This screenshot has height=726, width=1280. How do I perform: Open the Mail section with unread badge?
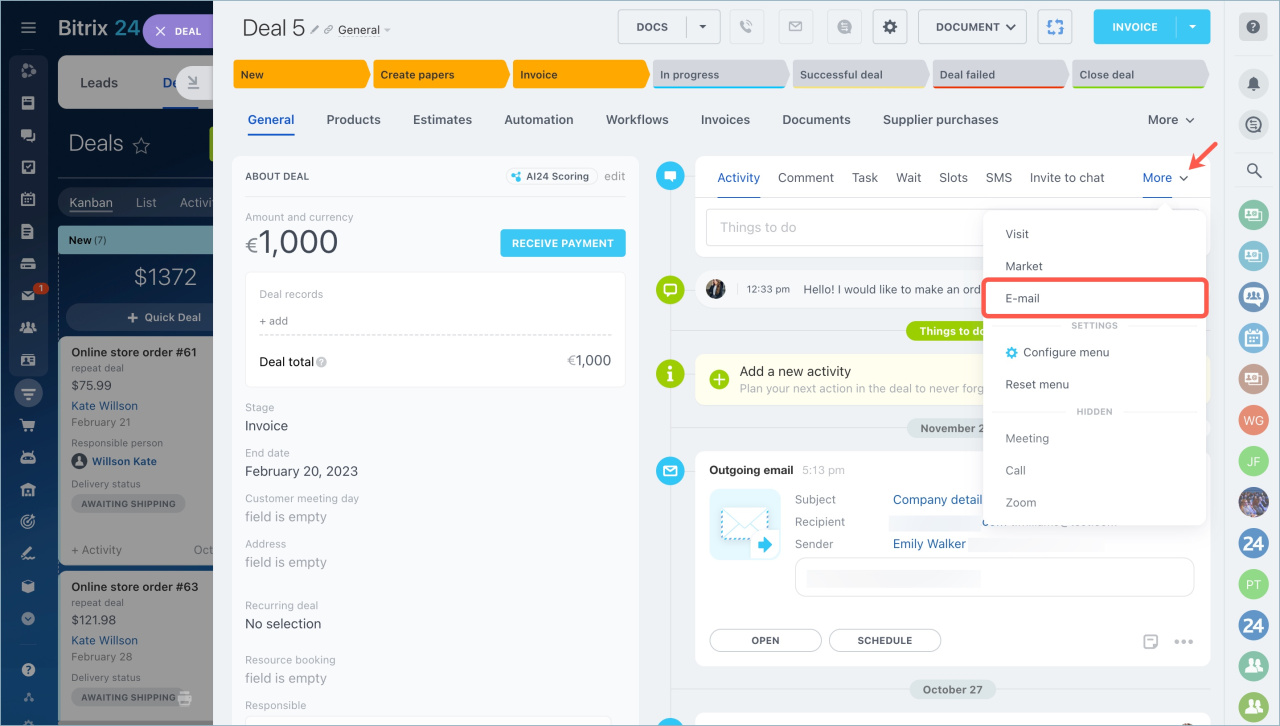[27, 295]
